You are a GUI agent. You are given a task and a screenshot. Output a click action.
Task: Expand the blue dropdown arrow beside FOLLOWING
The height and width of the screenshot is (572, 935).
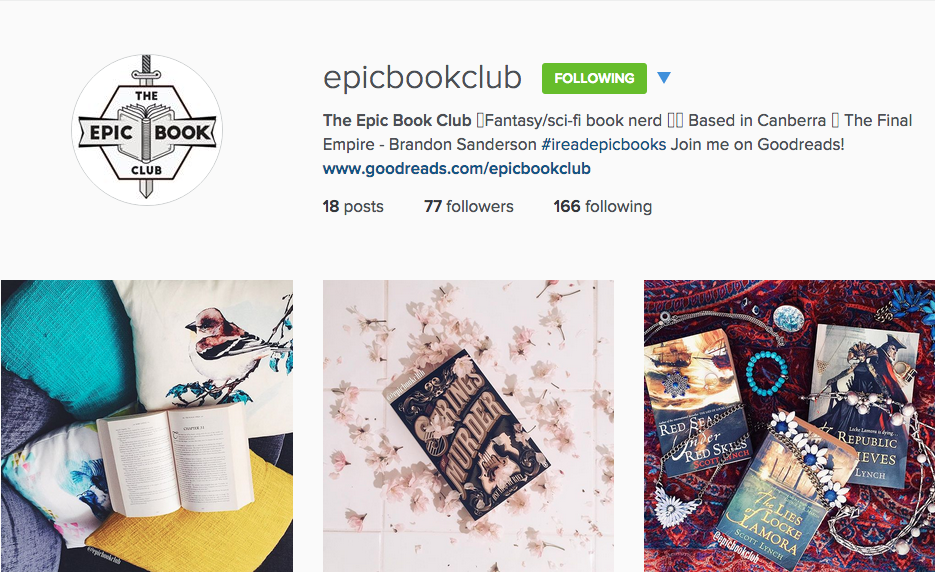[664, 78]
